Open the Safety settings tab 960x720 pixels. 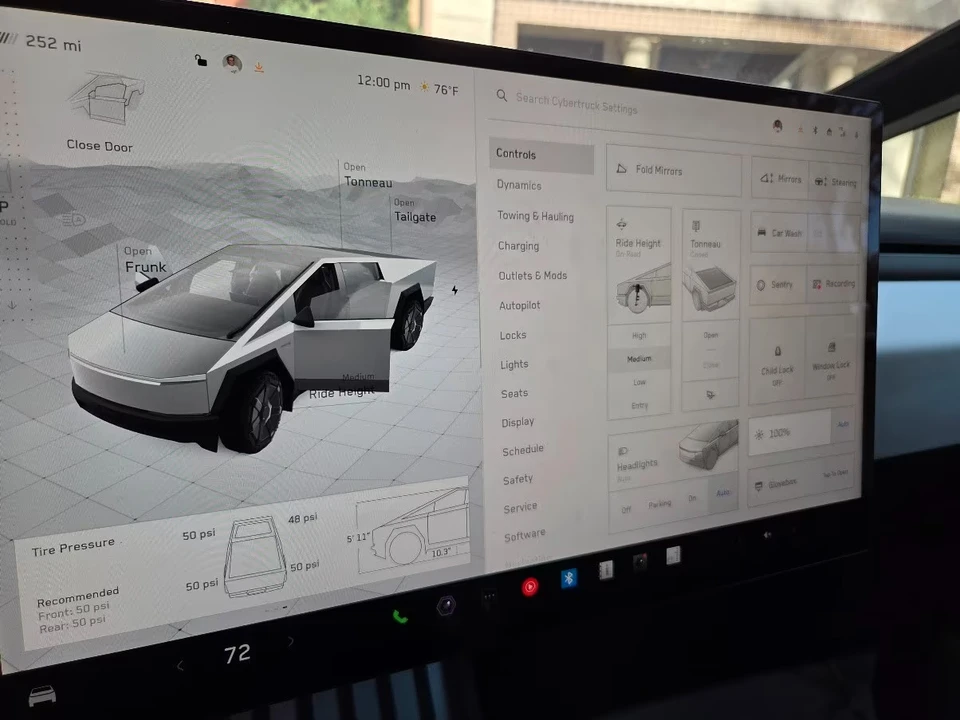[518, 479]
